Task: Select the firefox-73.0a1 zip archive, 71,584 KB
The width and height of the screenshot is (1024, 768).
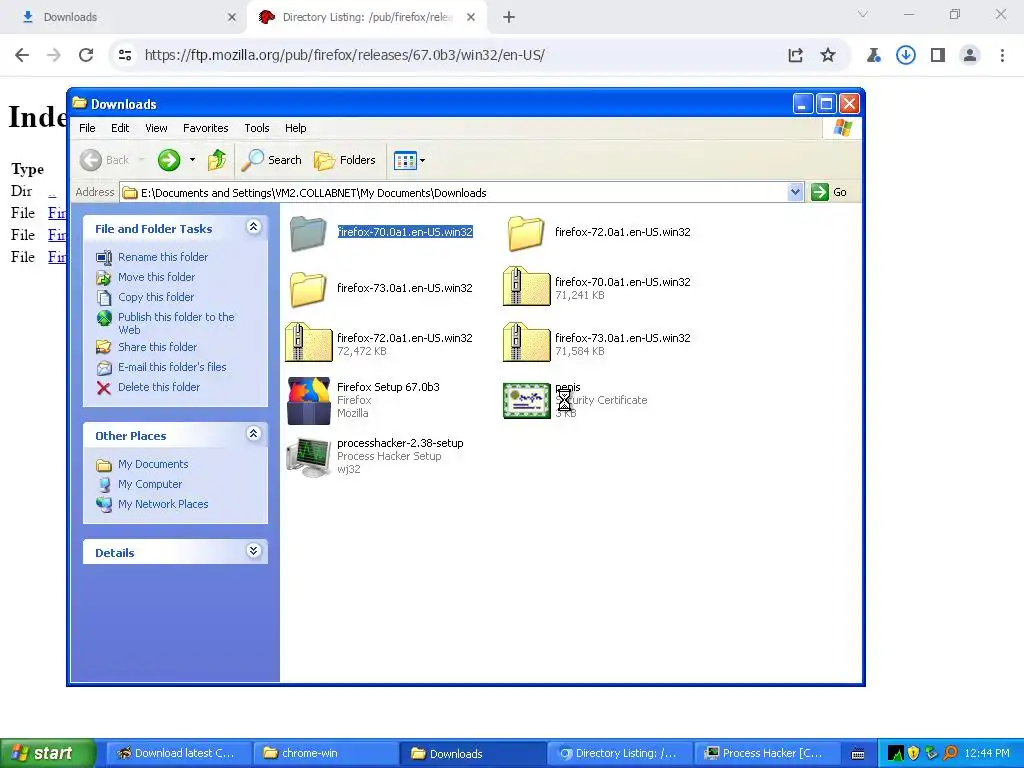Action: coord(526,342)
